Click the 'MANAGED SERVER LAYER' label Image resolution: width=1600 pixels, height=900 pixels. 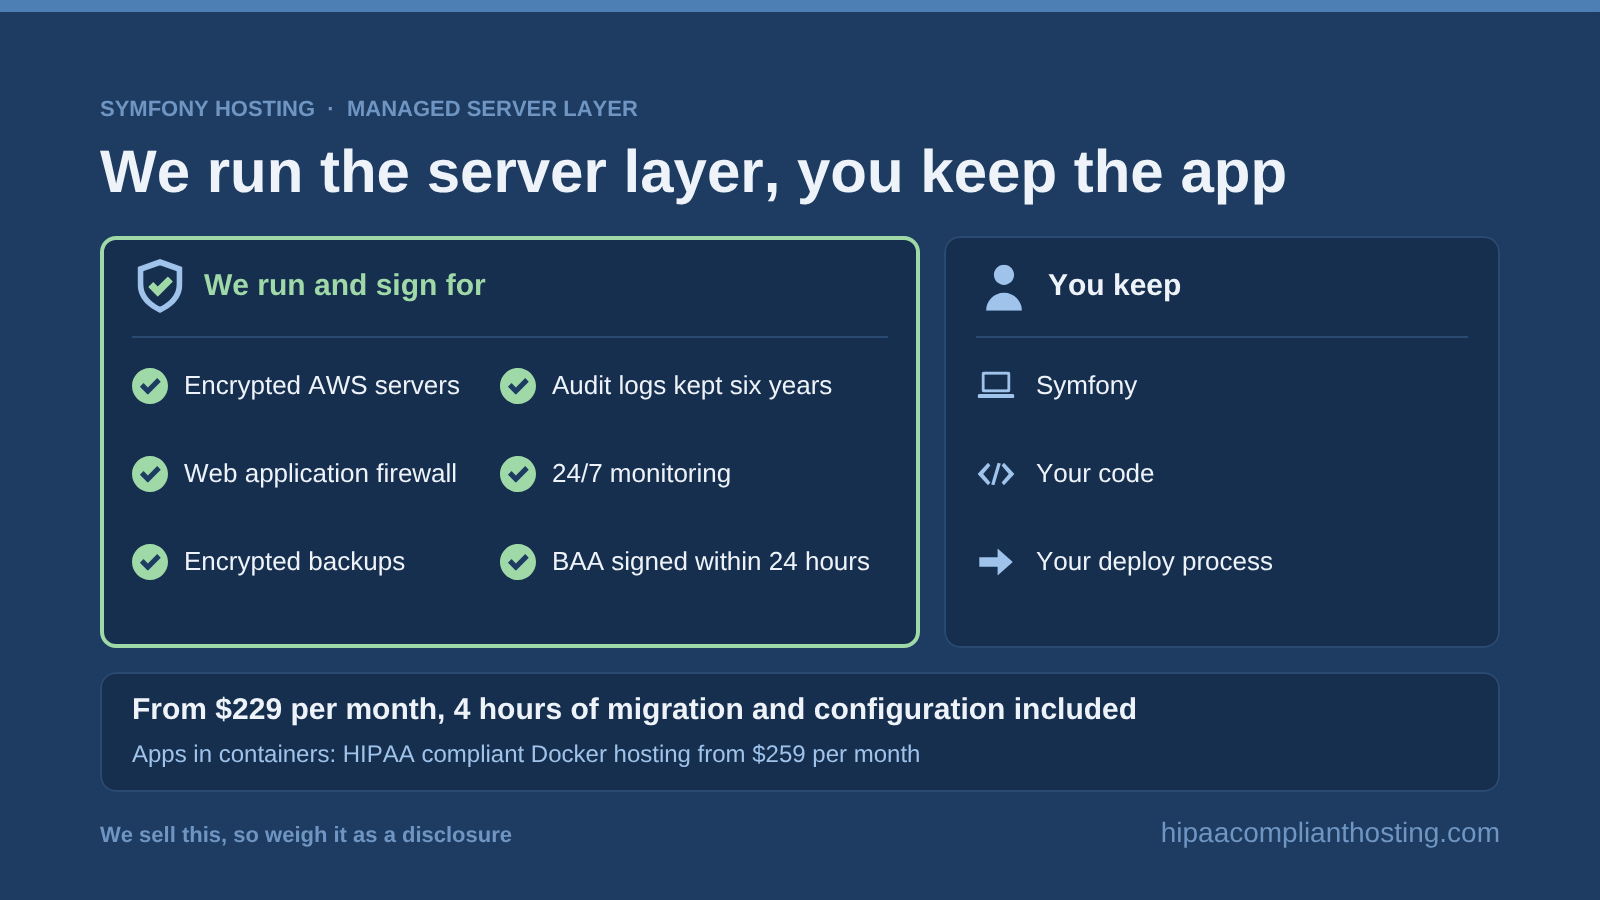(492, 109)
